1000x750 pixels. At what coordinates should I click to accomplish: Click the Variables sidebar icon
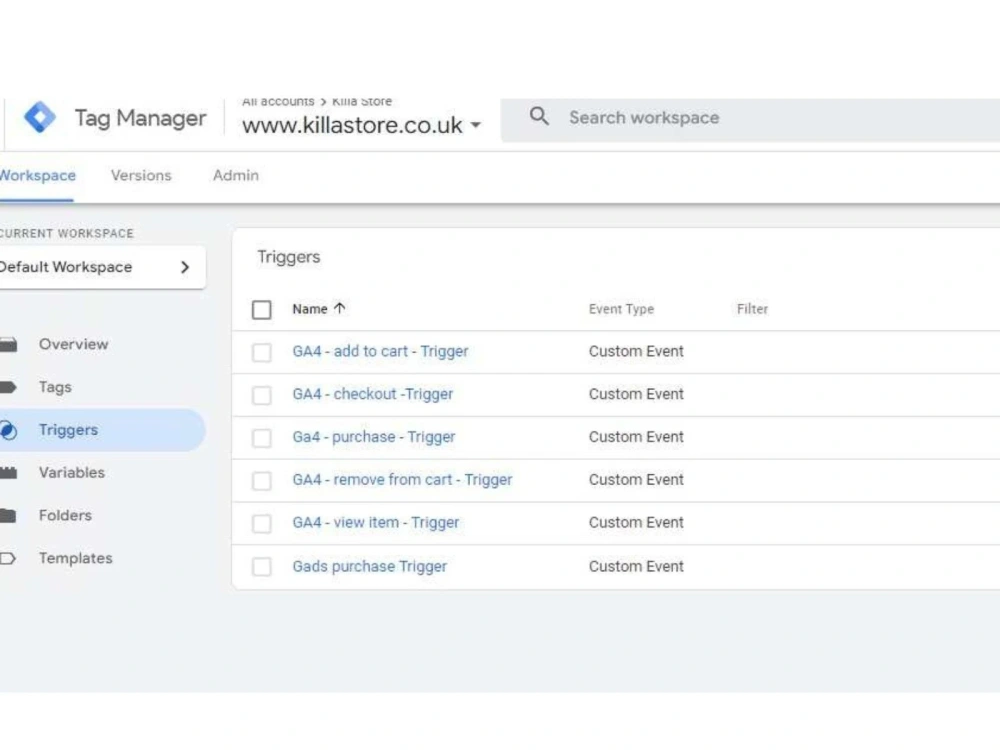tap(8, 473)
